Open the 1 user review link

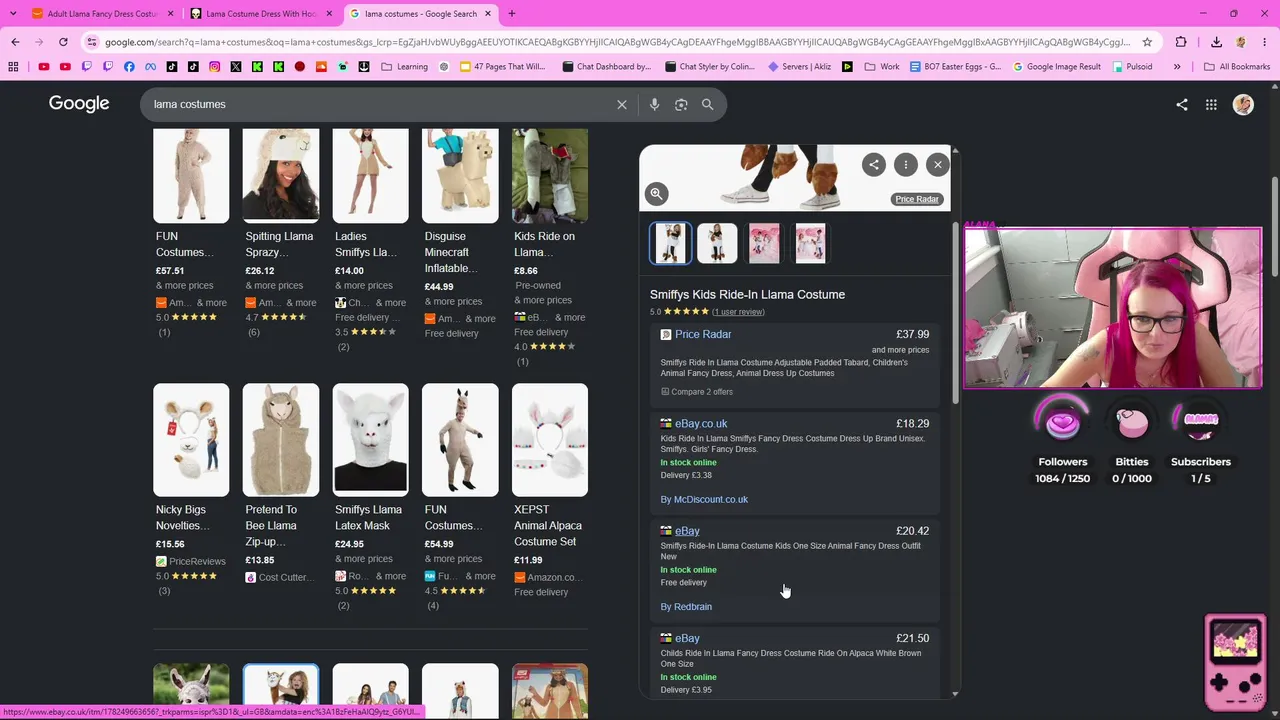click(738, 312)
